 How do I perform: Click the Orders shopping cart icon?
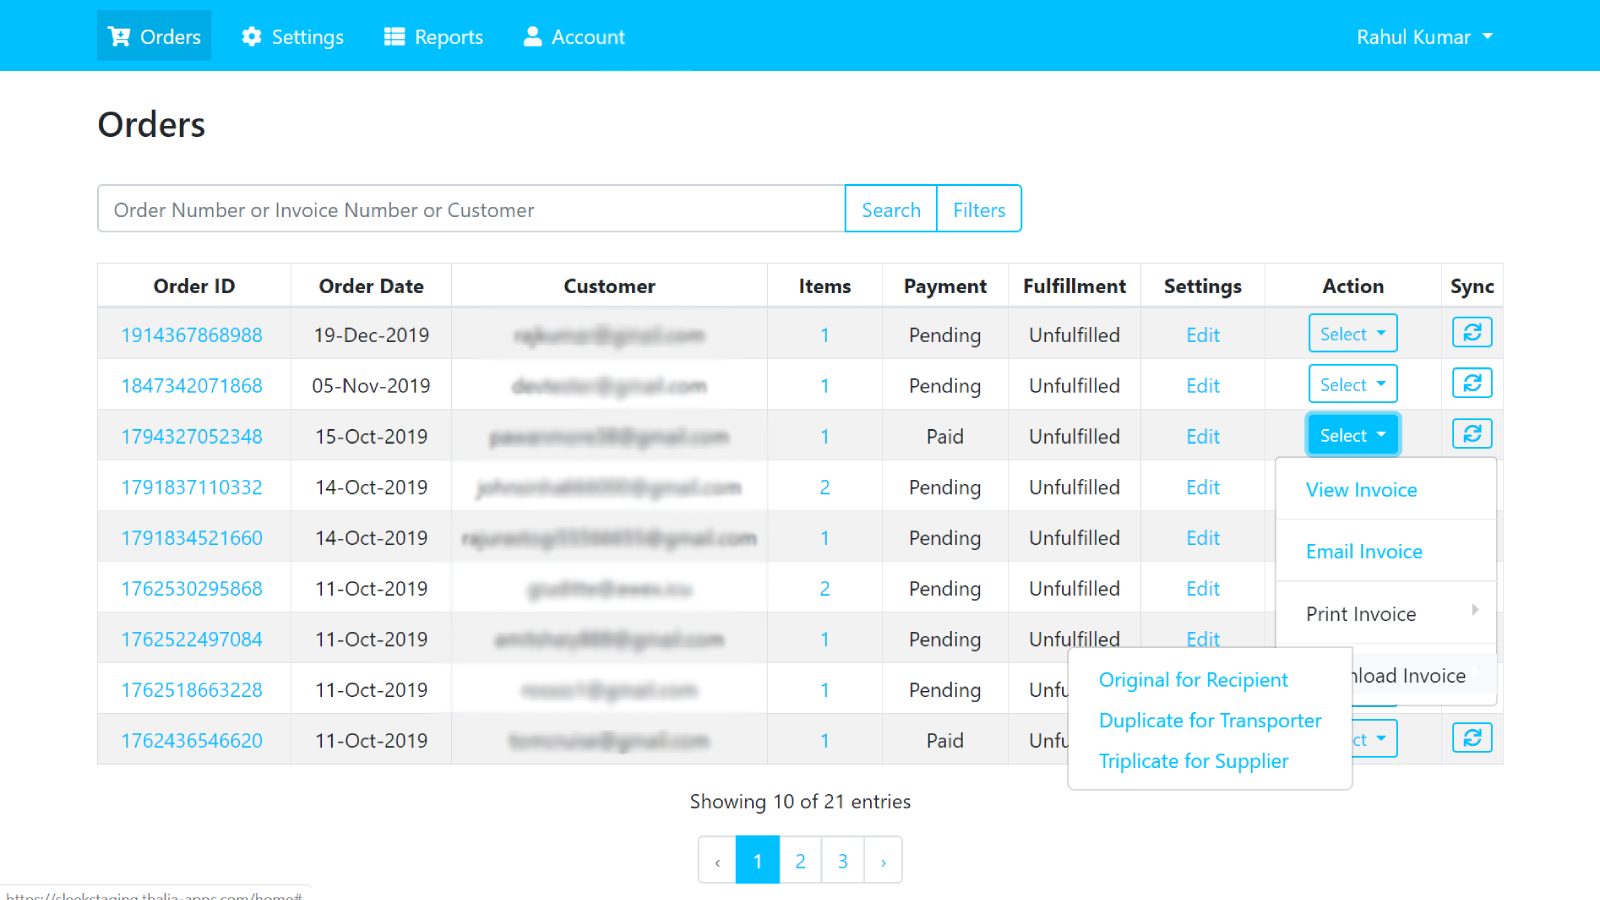(x=120, y=37)
